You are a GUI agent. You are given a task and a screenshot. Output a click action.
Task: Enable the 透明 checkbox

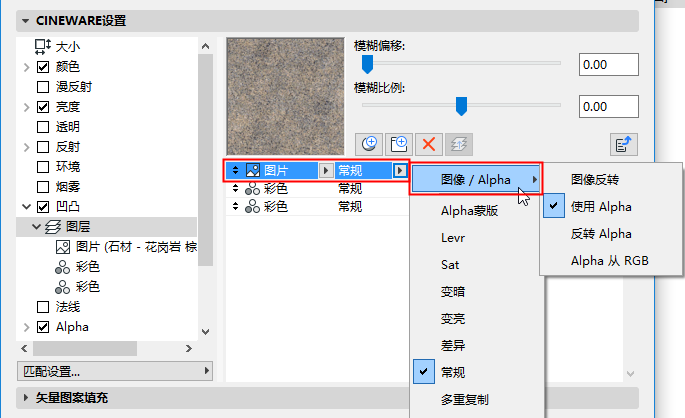tap(43, 127)
